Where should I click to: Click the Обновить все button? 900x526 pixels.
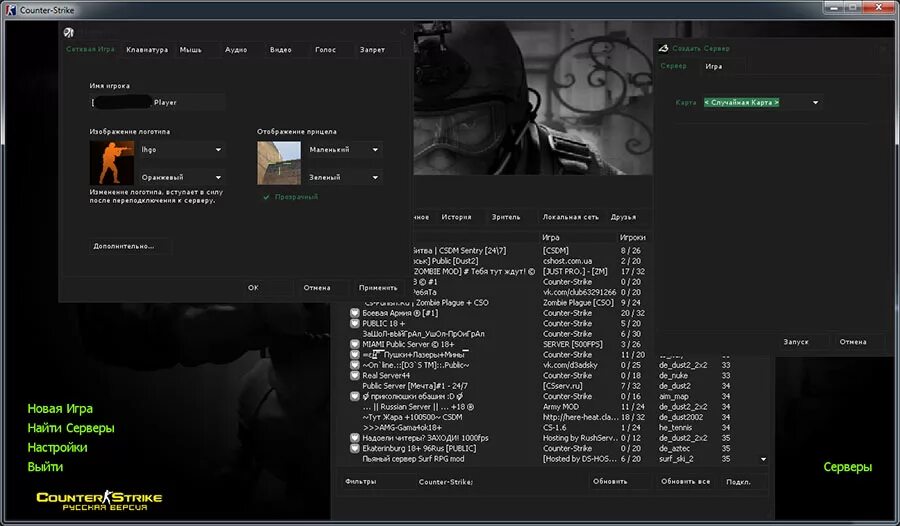pyautogui.click(x=685, y=482)
